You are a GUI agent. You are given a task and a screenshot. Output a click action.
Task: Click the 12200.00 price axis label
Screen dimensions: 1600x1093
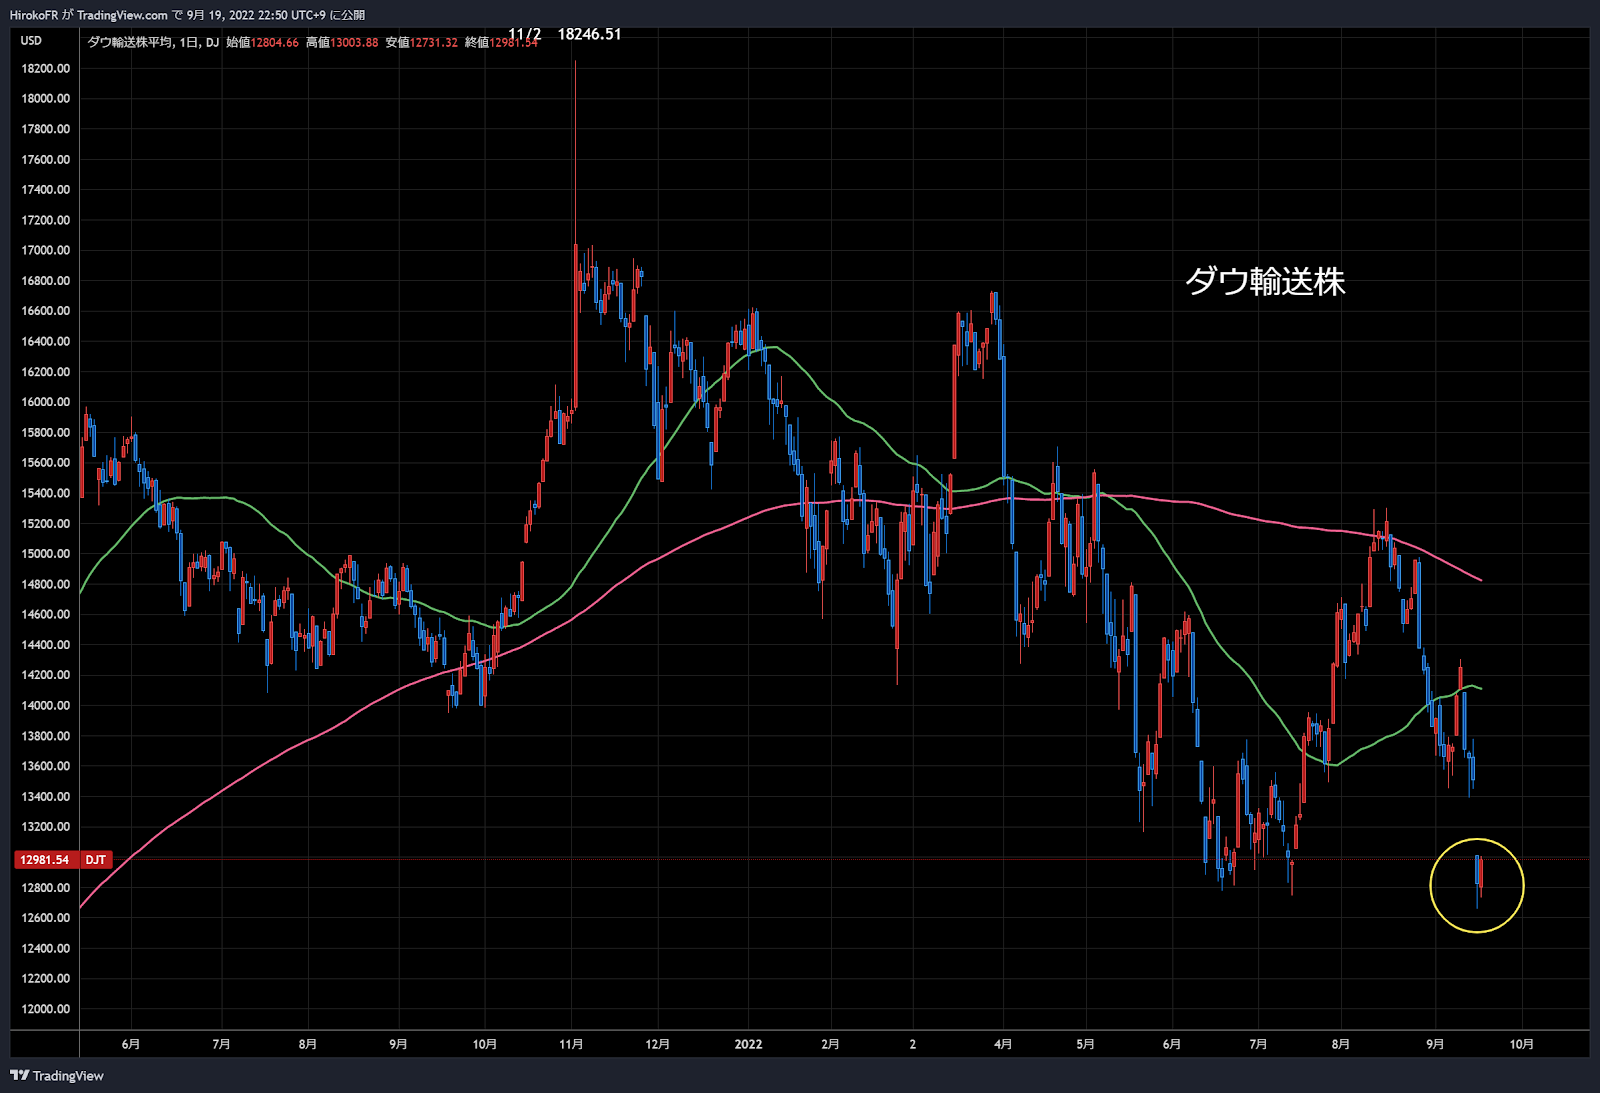pyautogui.click(x=46, y=979)
